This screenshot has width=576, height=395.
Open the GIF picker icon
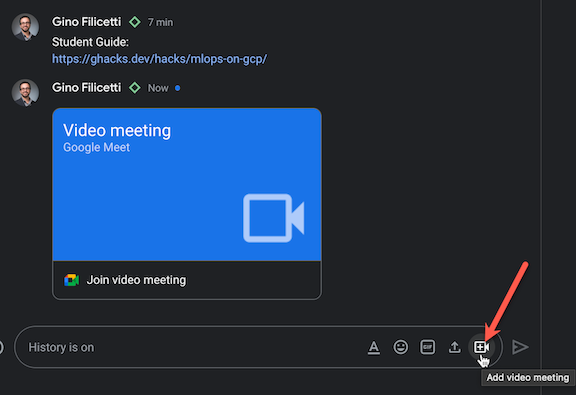[x=428, y=347]
